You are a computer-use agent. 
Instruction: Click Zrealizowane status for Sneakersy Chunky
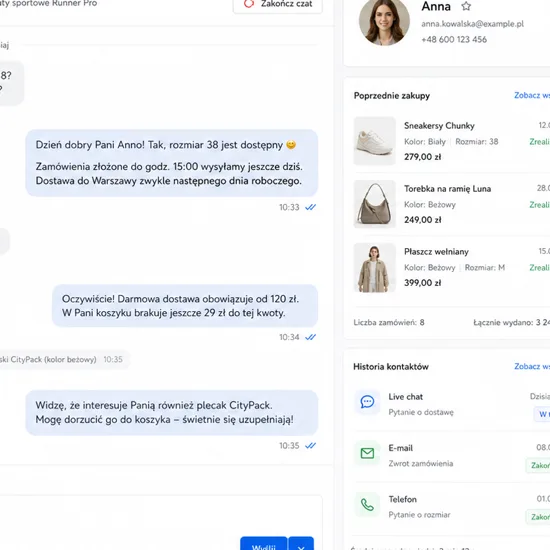539,142
